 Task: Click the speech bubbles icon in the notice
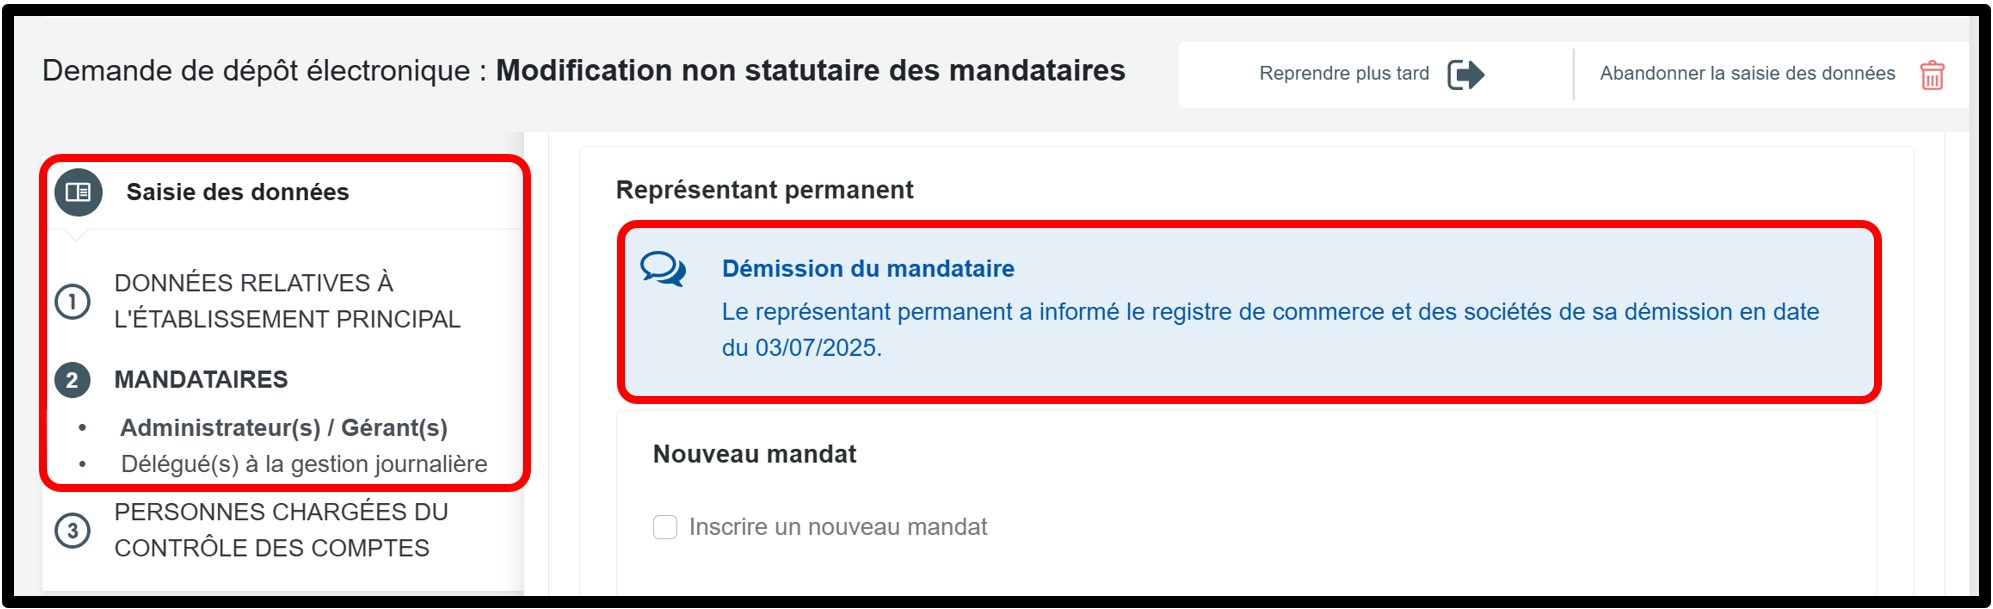pyautogui.click(x=663, y=269)
